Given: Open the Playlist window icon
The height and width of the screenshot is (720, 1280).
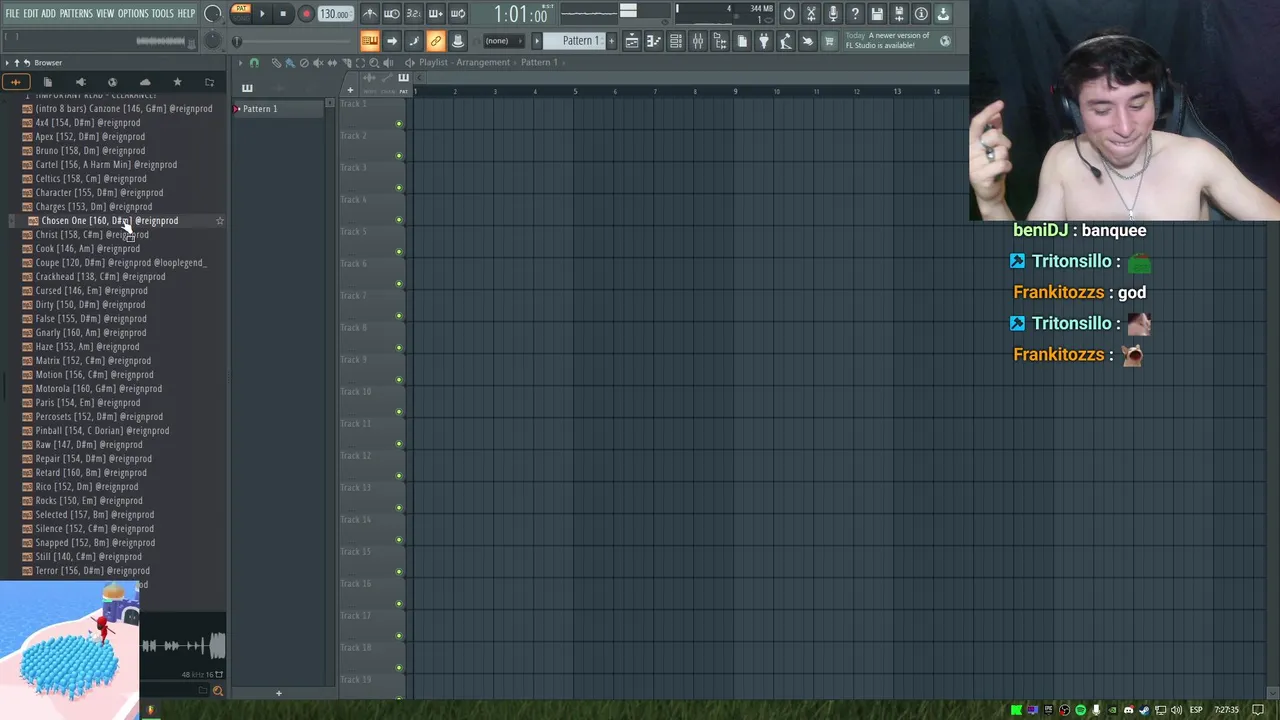Looking at the screenshot, I should click(x=632, y=41).
